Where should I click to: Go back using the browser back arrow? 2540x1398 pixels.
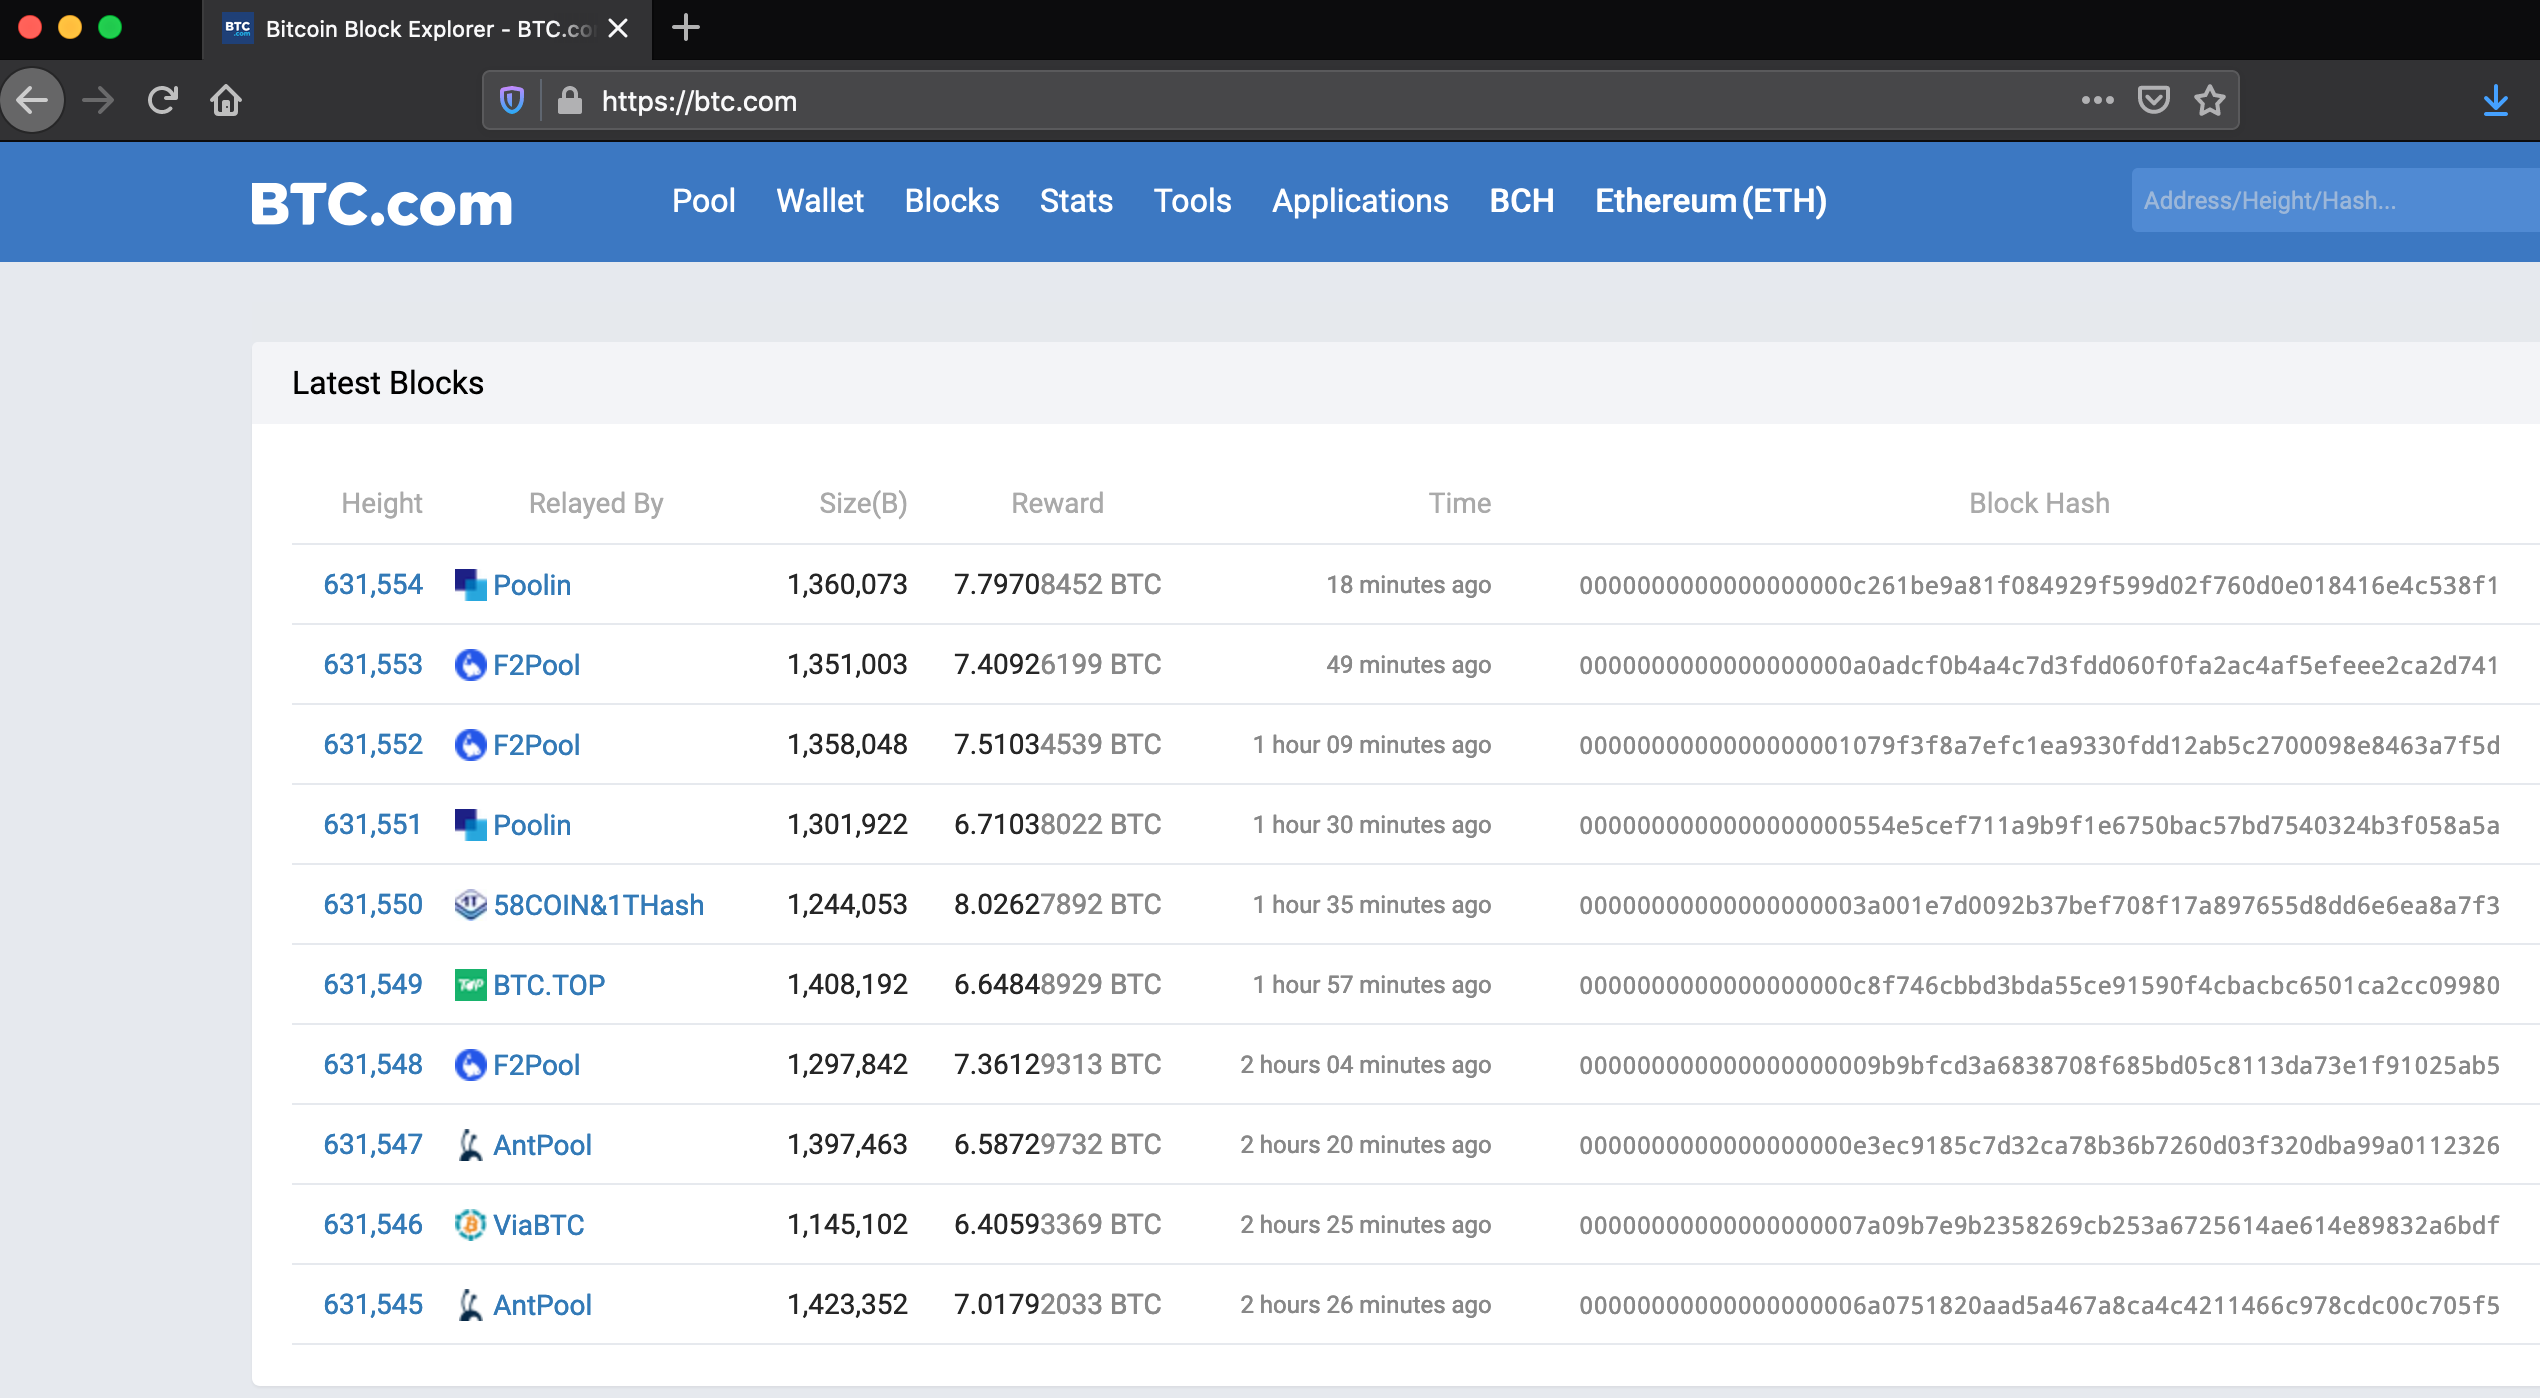tap(33, 100)
